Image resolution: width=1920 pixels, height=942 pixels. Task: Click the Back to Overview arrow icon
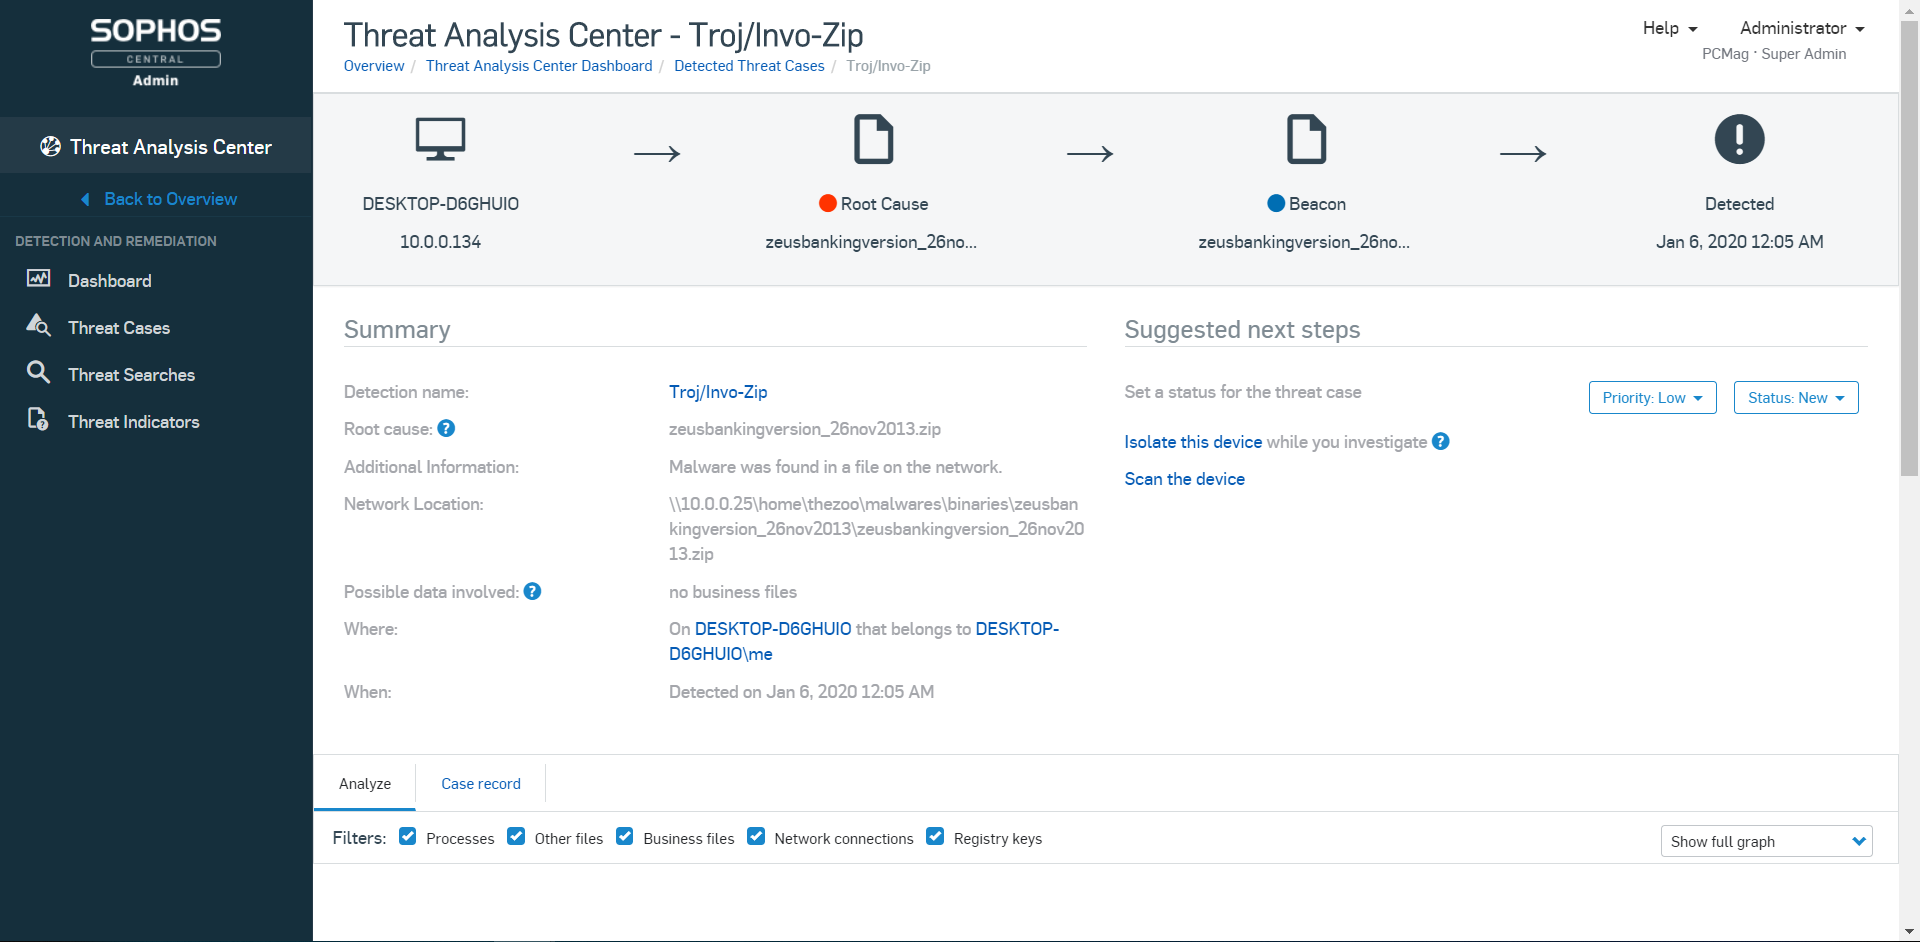tap(86, 199)
